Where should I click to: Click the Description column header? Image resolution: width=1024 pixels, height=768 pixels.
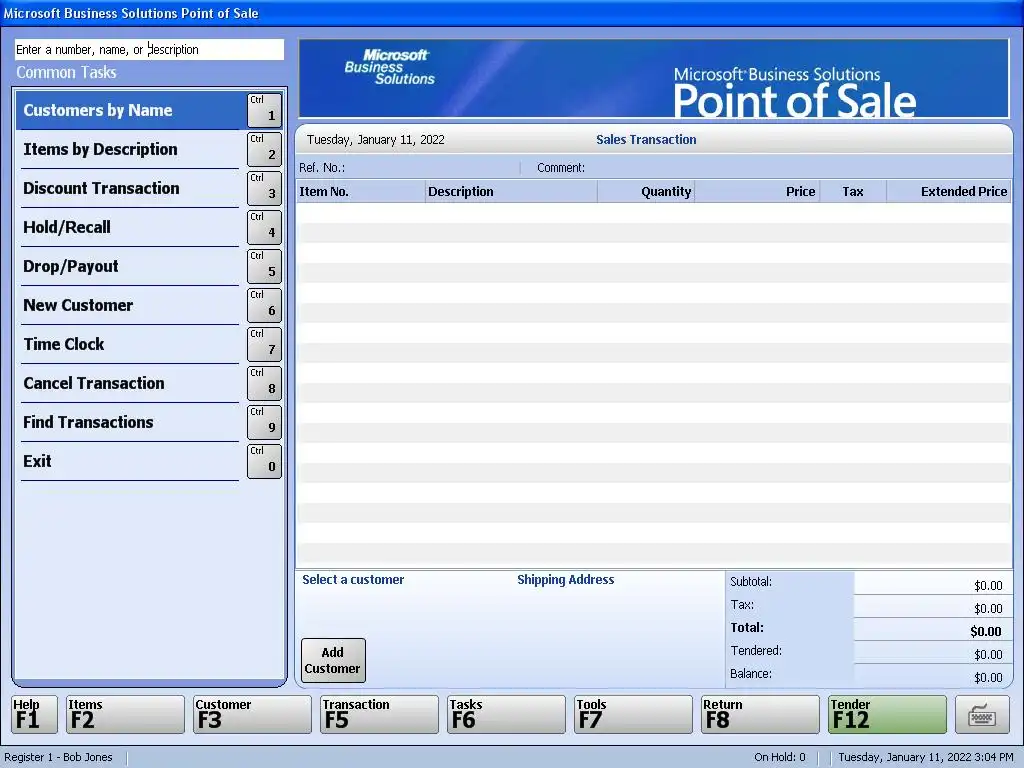coord(511,191)
